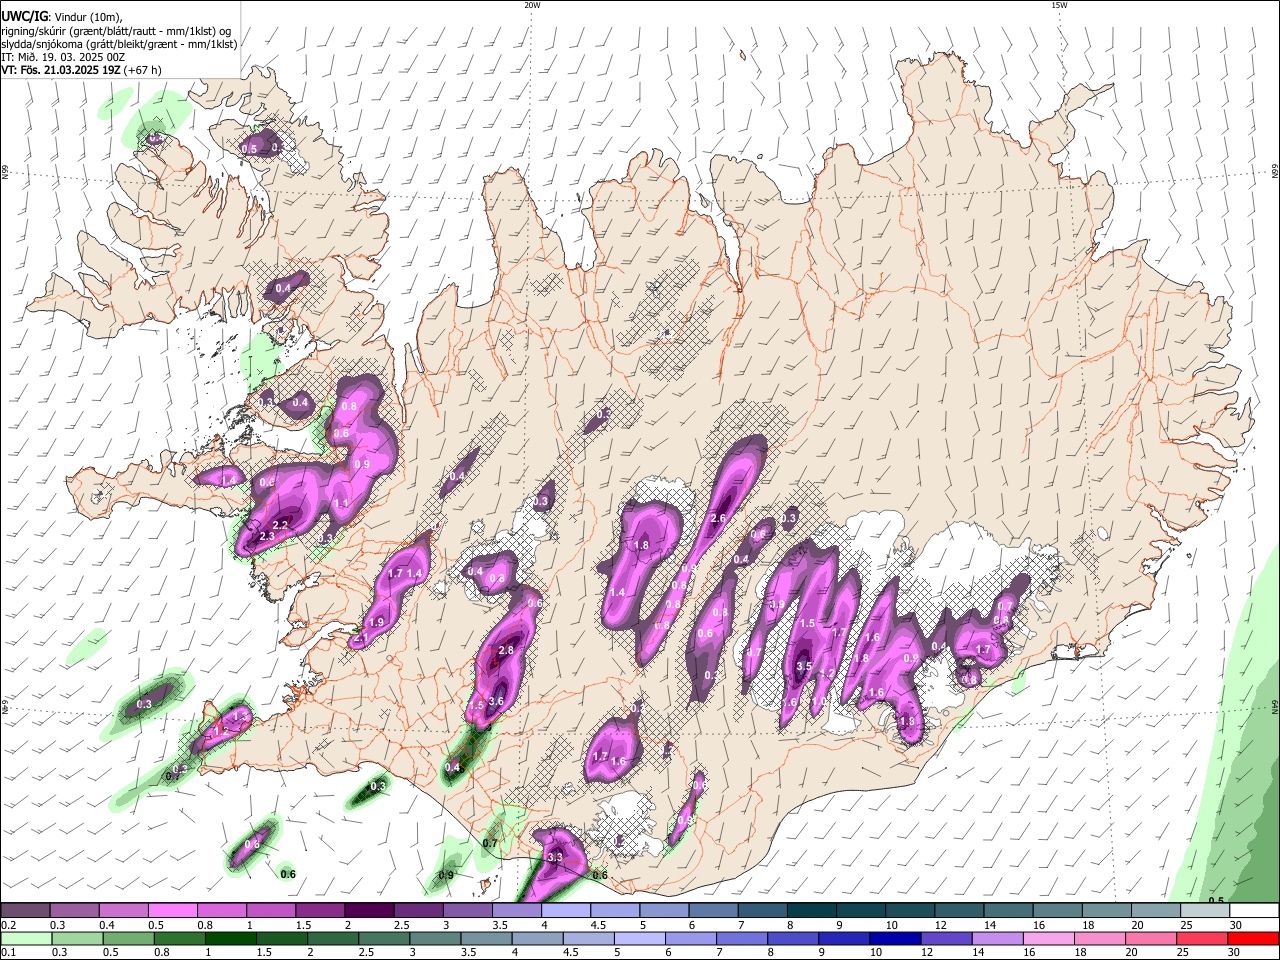
Task: Click the bottom-row legend label "0.1"
Action: point(7,953)
